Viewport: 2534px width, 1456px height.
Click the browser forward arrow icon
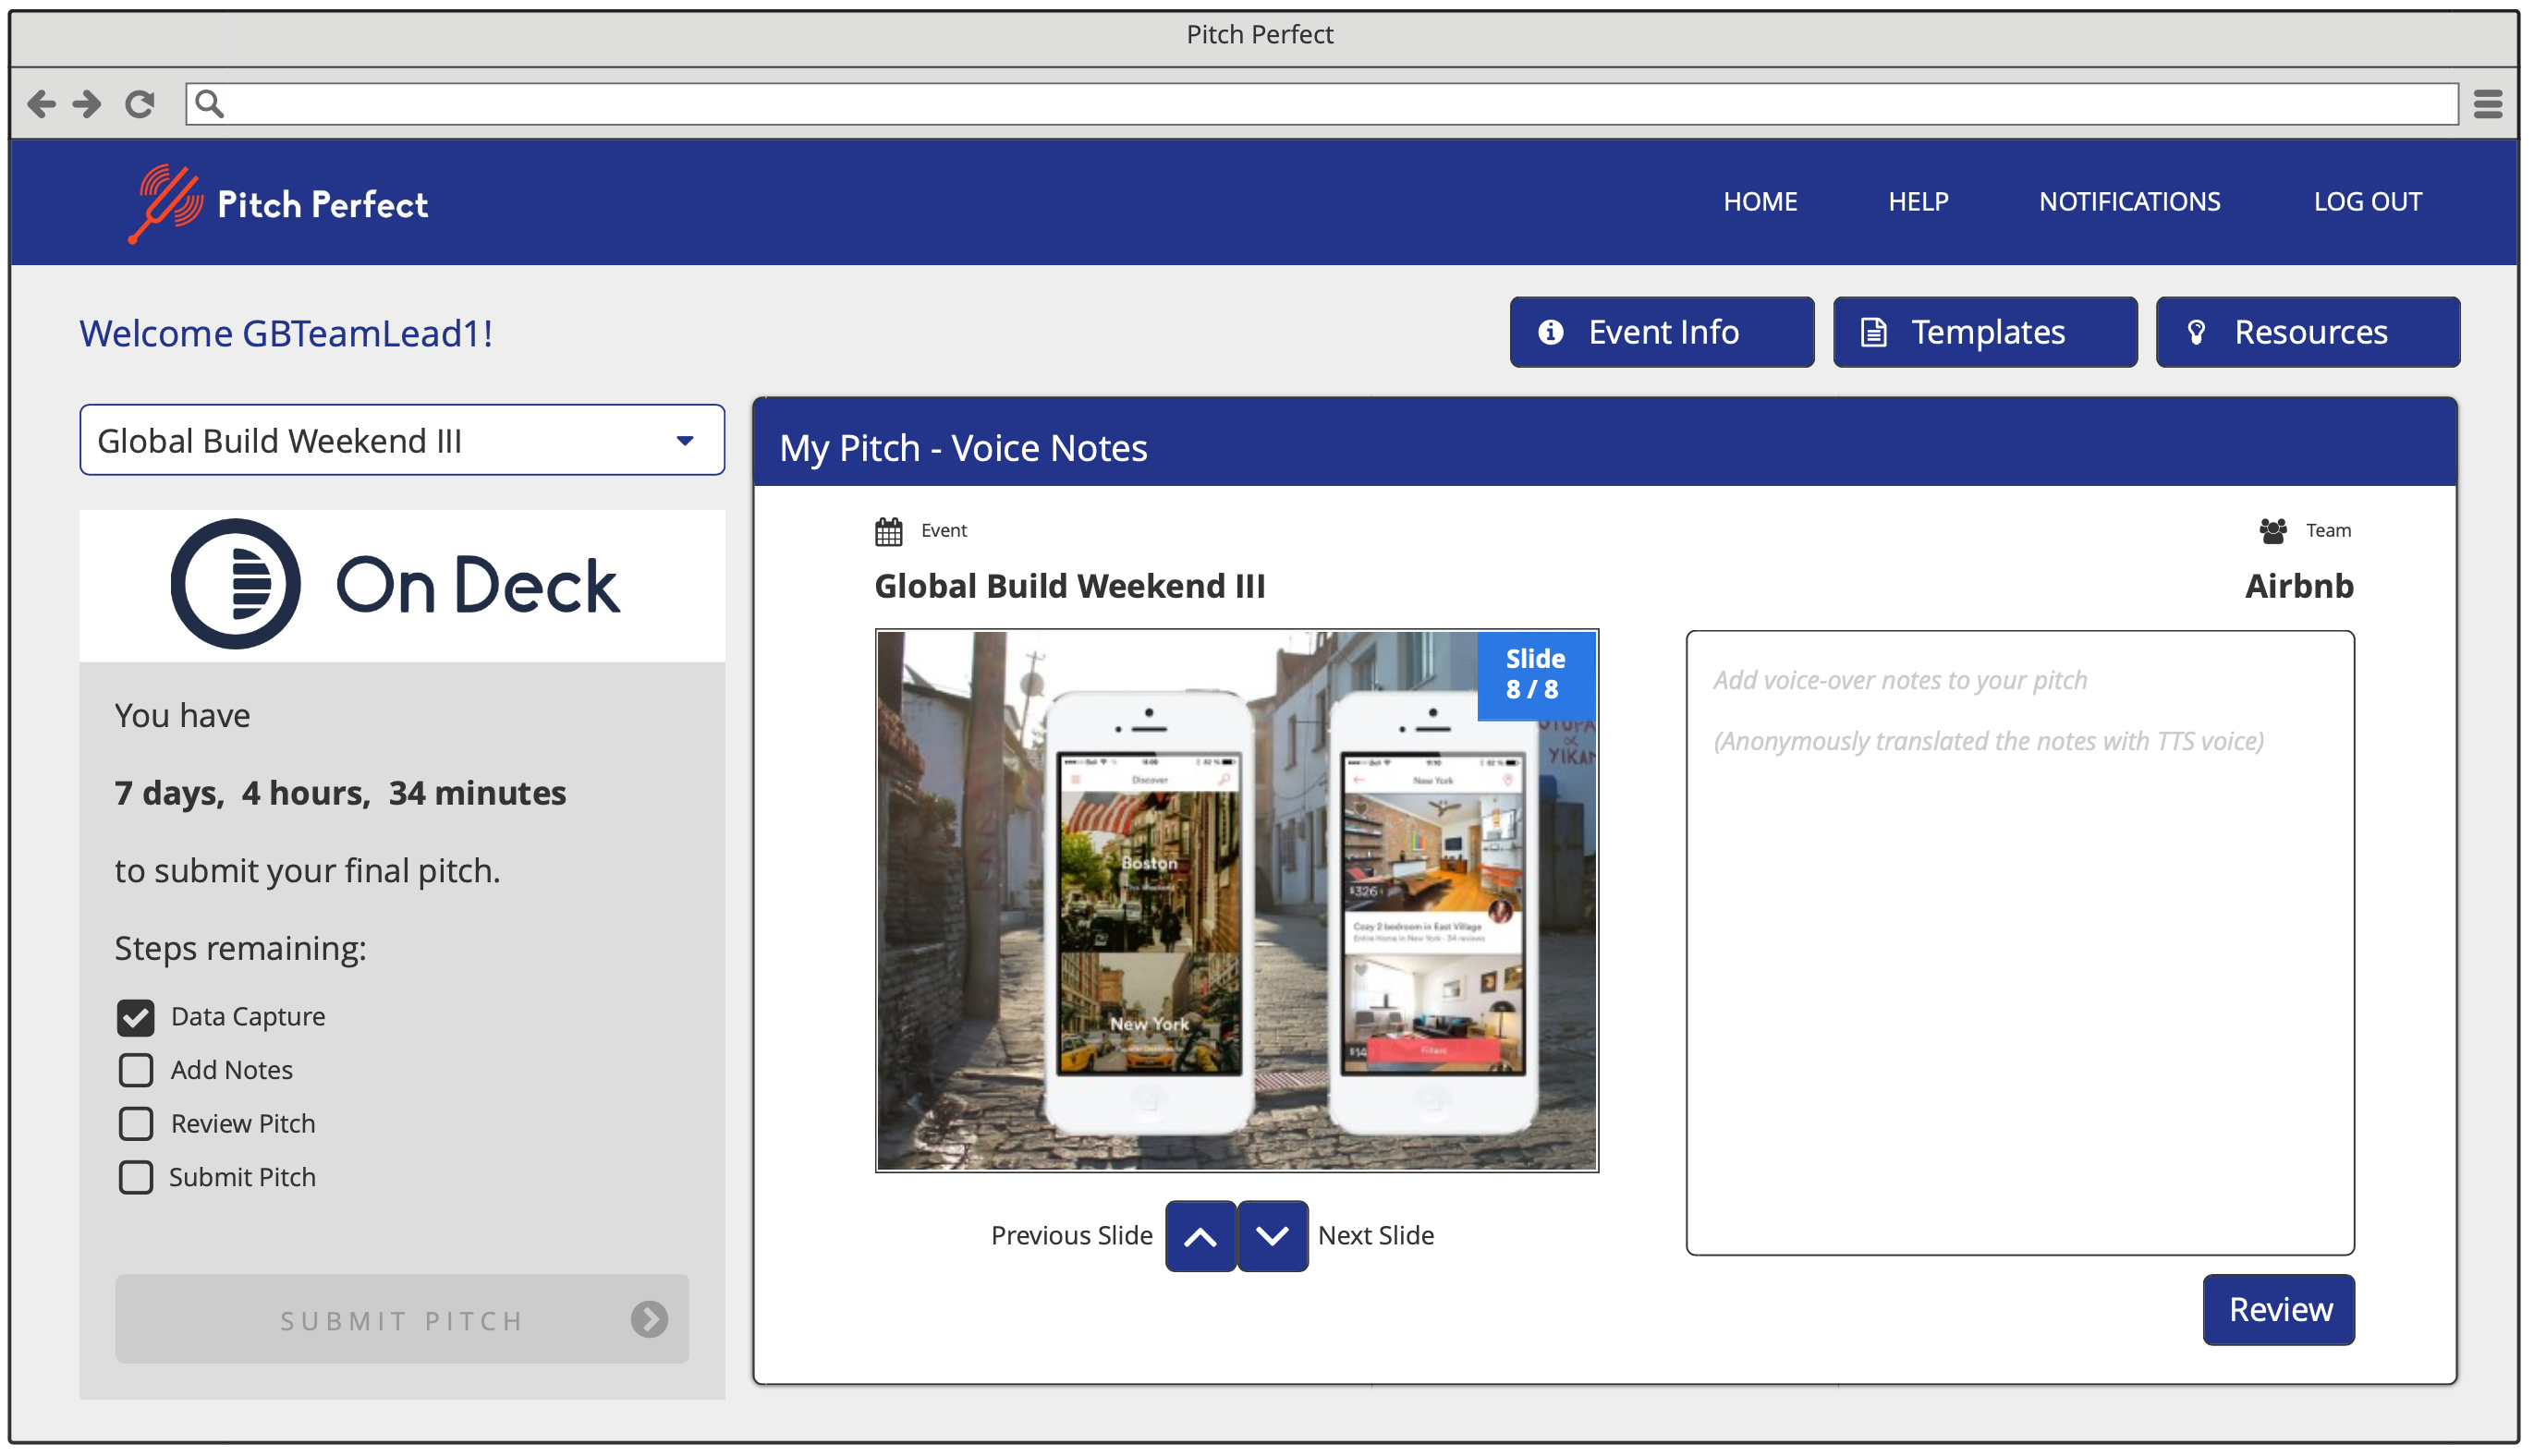point(87,103)
